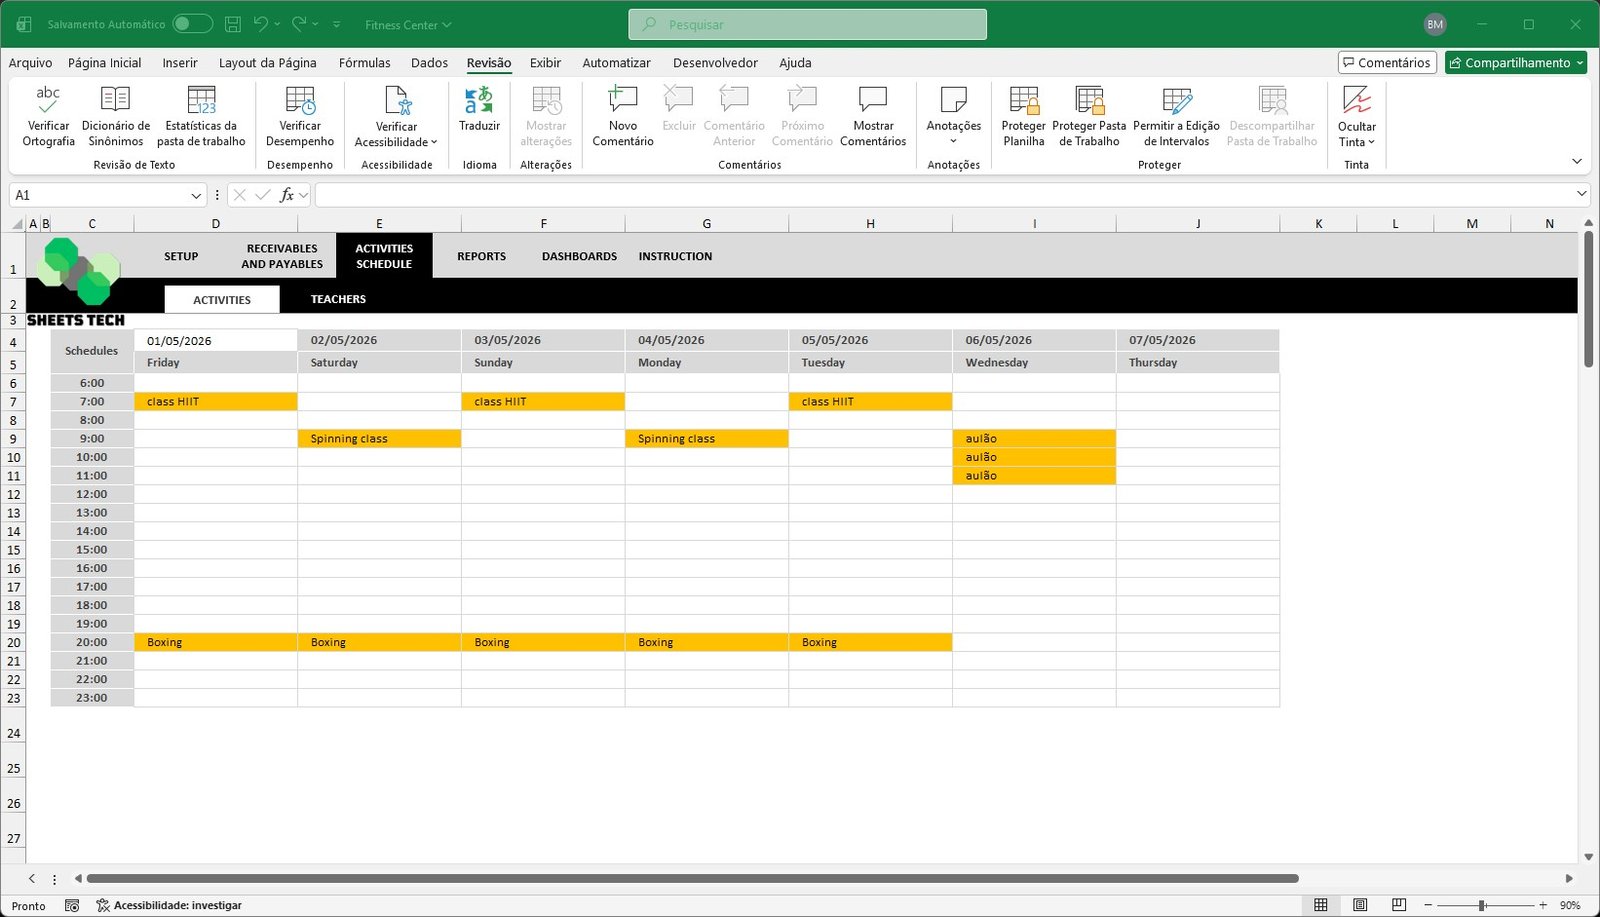Open Dicionário de Sinônimos thesaurus
This screenshot has width=1600, height=917.
point(116,101)
